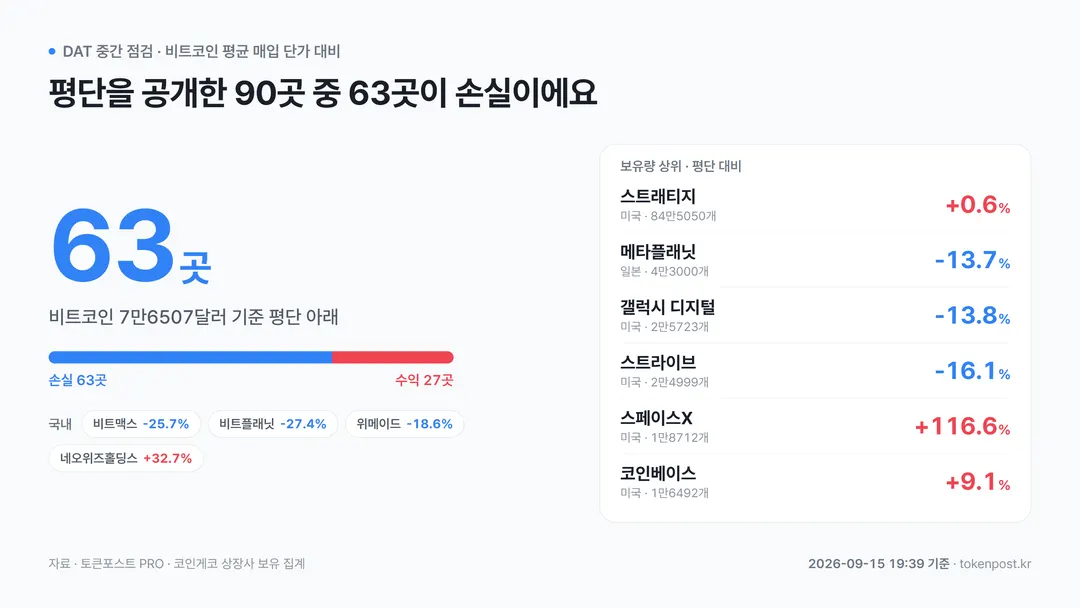Click the tokenpost.kr link in footer
The image size is (1080, 608).
995,564
